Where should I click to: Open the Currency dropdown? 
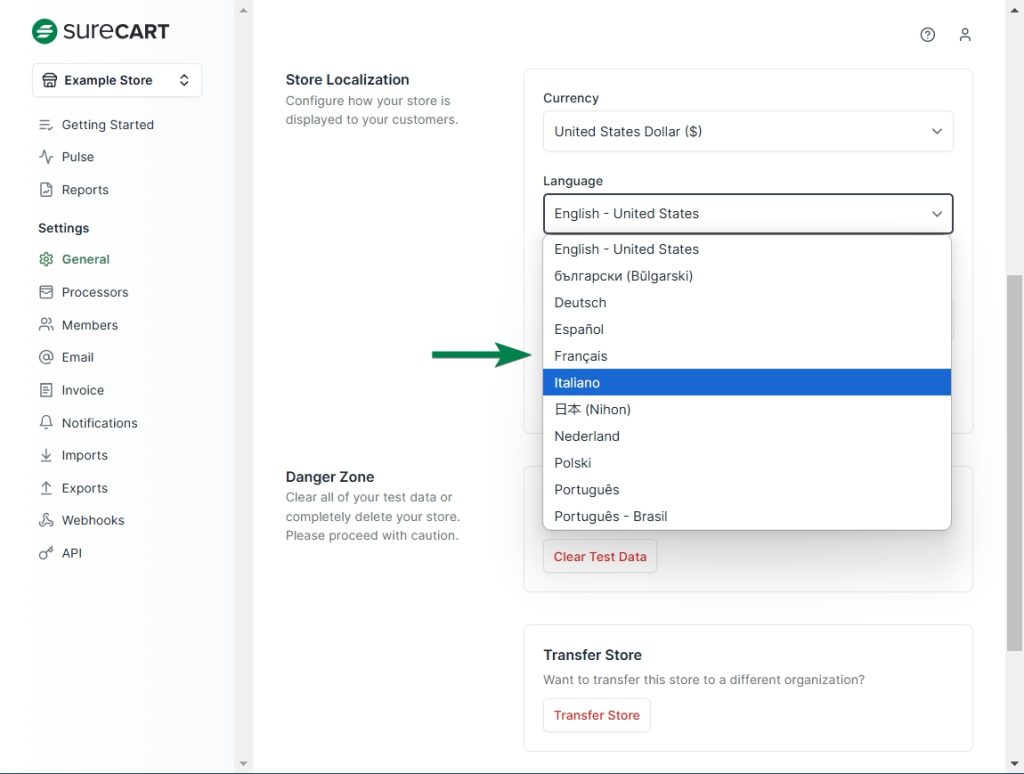(x=747, y=131)
